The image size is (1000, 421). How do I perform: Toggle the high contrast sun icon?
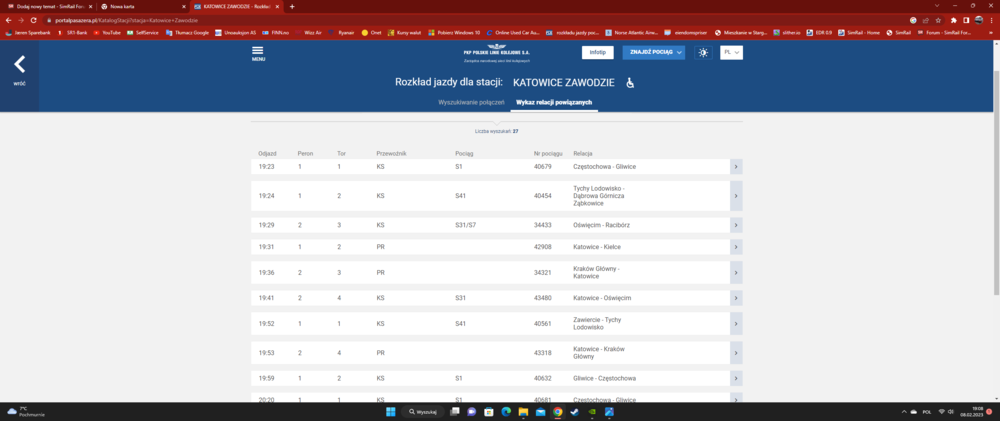[x=703, y=52]
